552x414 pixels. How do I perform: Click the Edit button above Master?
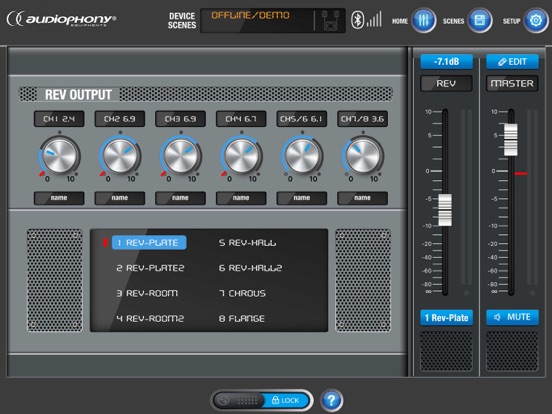(512, 62)
